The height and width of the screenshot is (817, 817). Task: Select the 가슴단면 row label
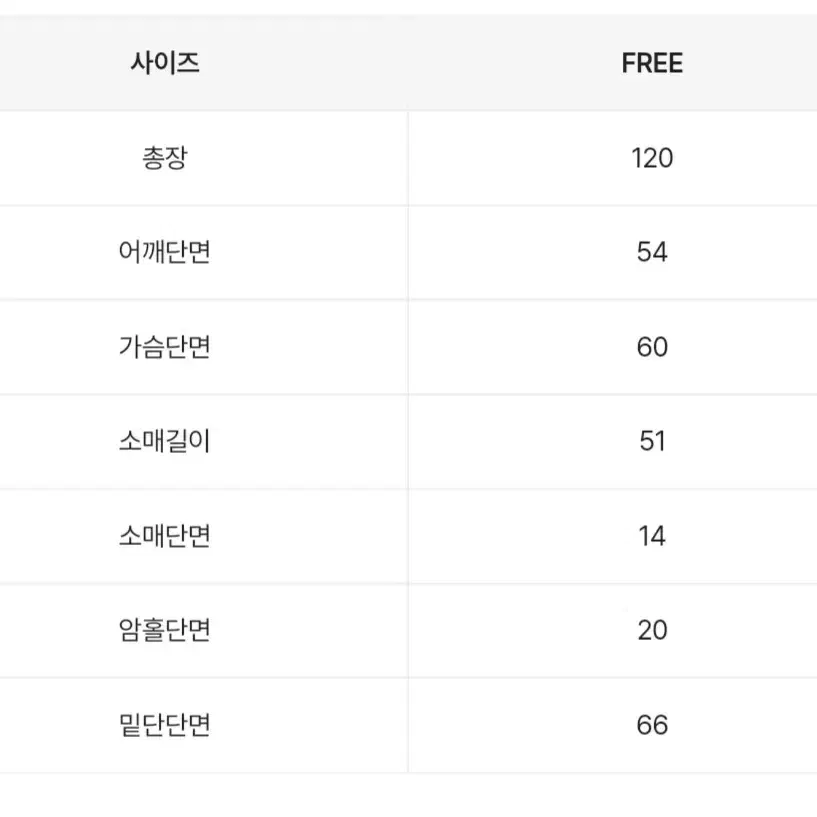[165, 347]
